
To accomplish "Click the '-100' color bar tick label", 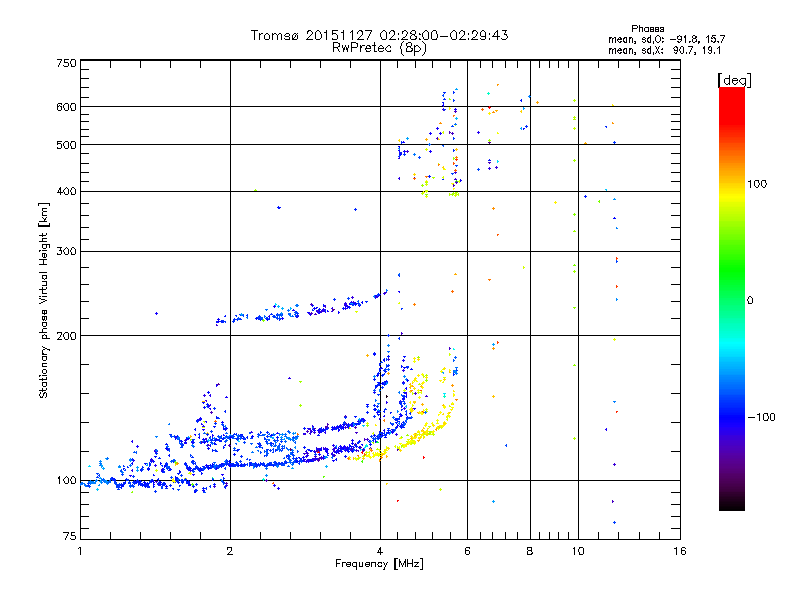I will [761, 417].
